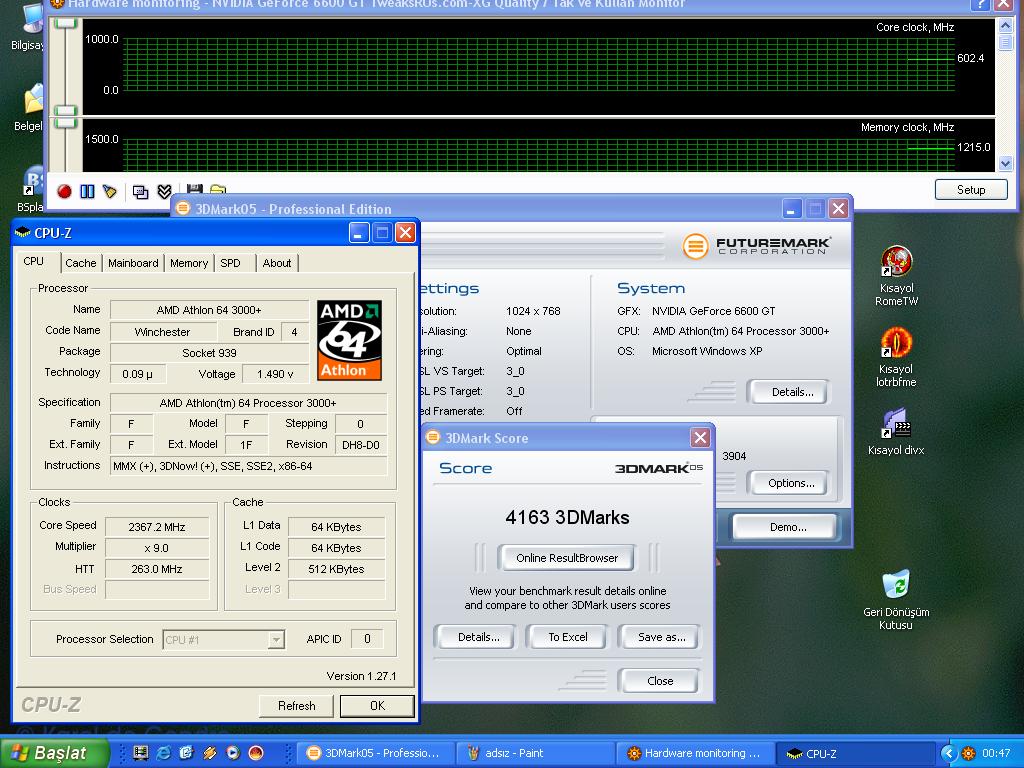The width and height of the screenshot is (1024, 768).
Task: Click the Winamp lightning quick launch icon
Action: pos(210,753)
